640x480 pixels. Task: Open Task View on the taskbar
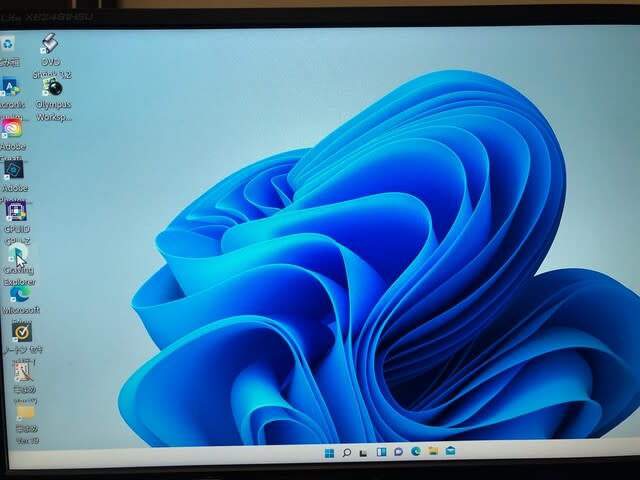click(x=363, y=453)
